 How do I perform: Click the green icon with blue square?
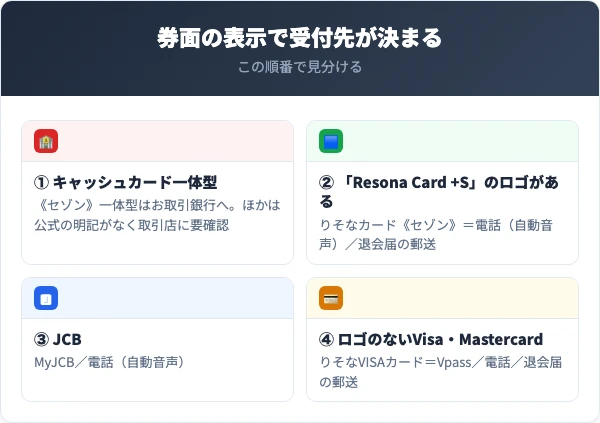331,141
